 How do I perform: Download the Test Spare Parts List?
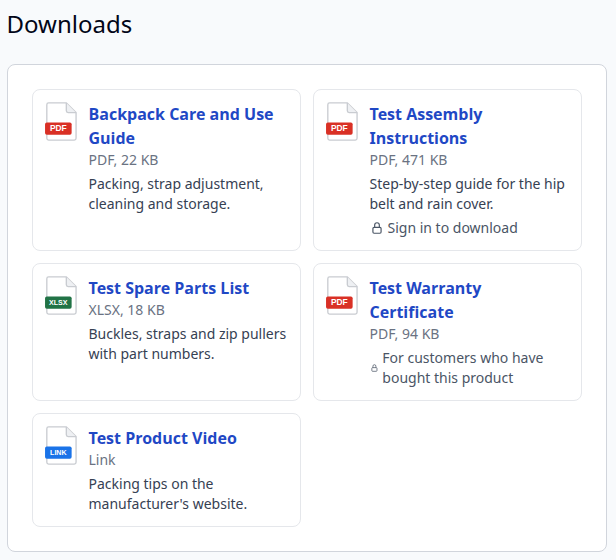[x=169, y=288]
